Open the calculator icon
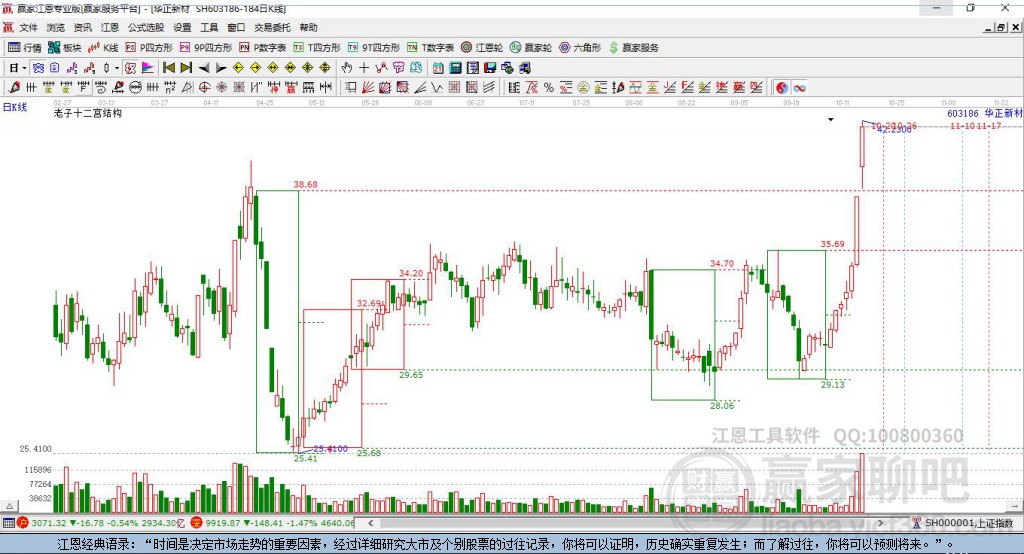Image resolution: width=1024 pixels, height=554 pixels. coord(455,68)
